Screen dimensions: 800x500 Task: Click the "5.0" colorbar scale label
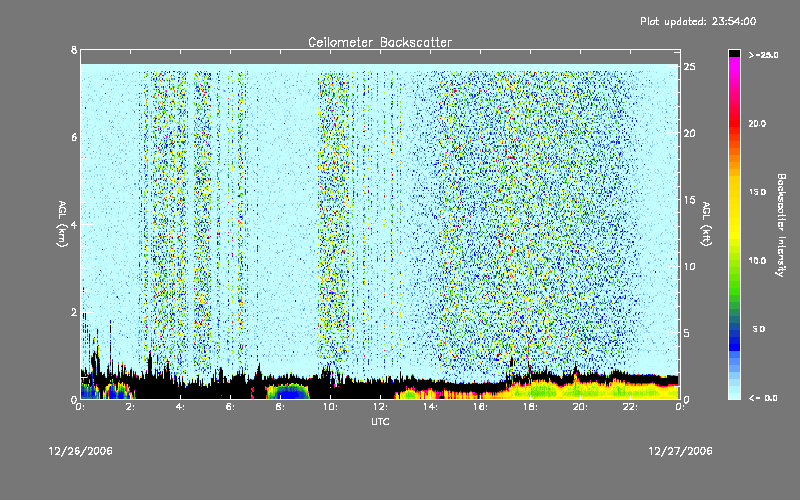point(759,329)
